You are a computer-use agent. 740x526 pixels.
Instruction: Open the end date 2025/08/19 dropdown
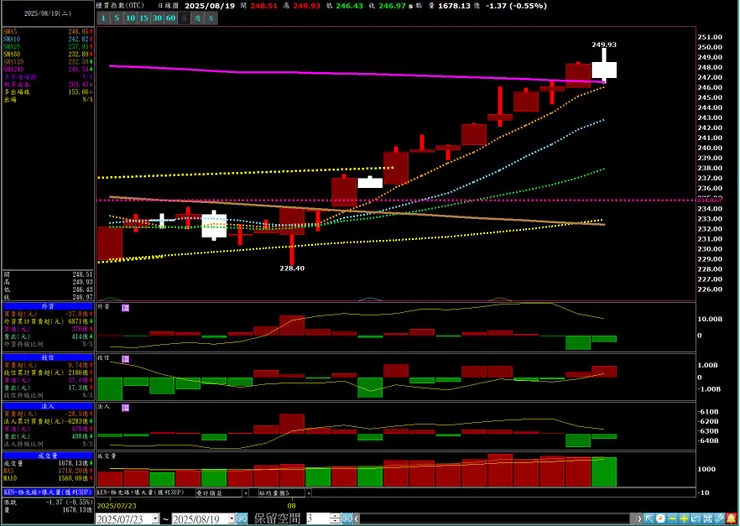(232, 519)
